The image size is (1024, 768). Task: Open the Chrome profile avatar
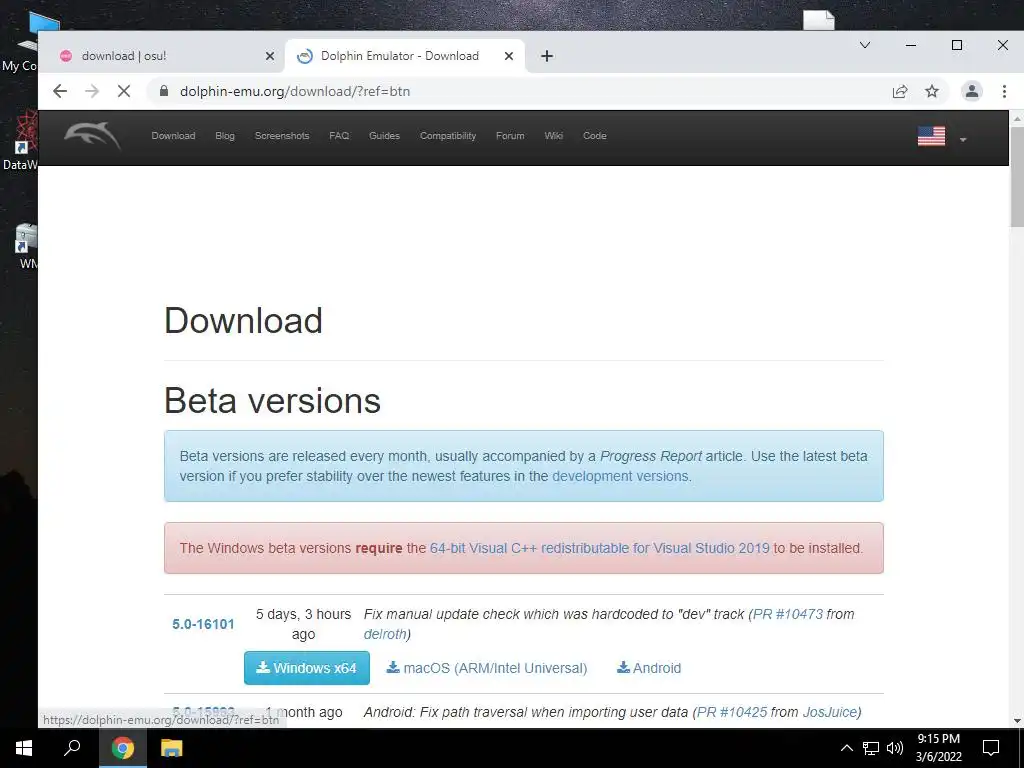coord(972,91)
